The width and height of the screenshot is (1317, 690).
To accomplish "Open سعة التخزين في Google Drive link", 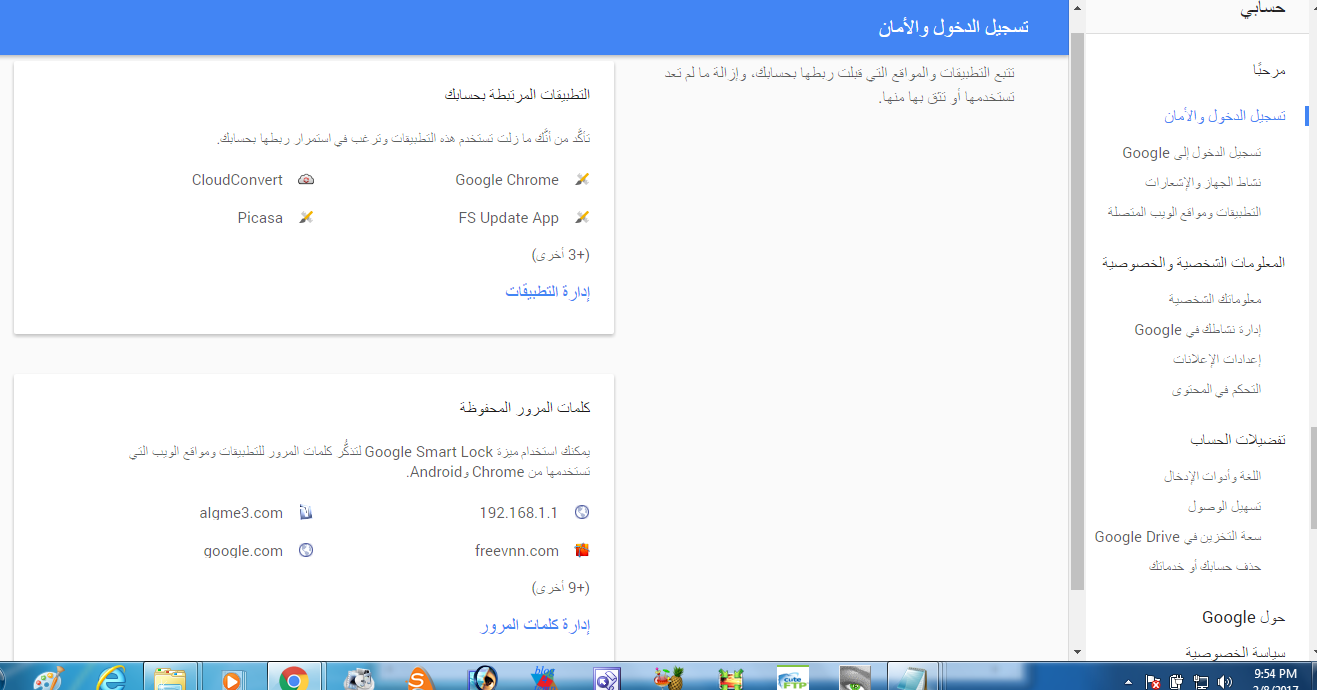I will (x=1178, y=537).
